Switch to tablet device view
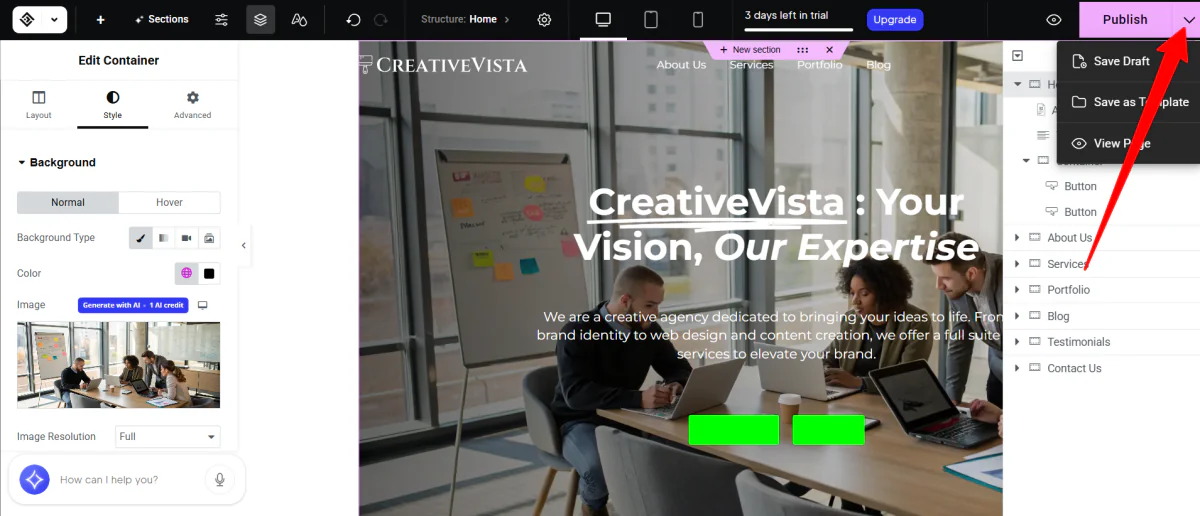 (651, 20)
